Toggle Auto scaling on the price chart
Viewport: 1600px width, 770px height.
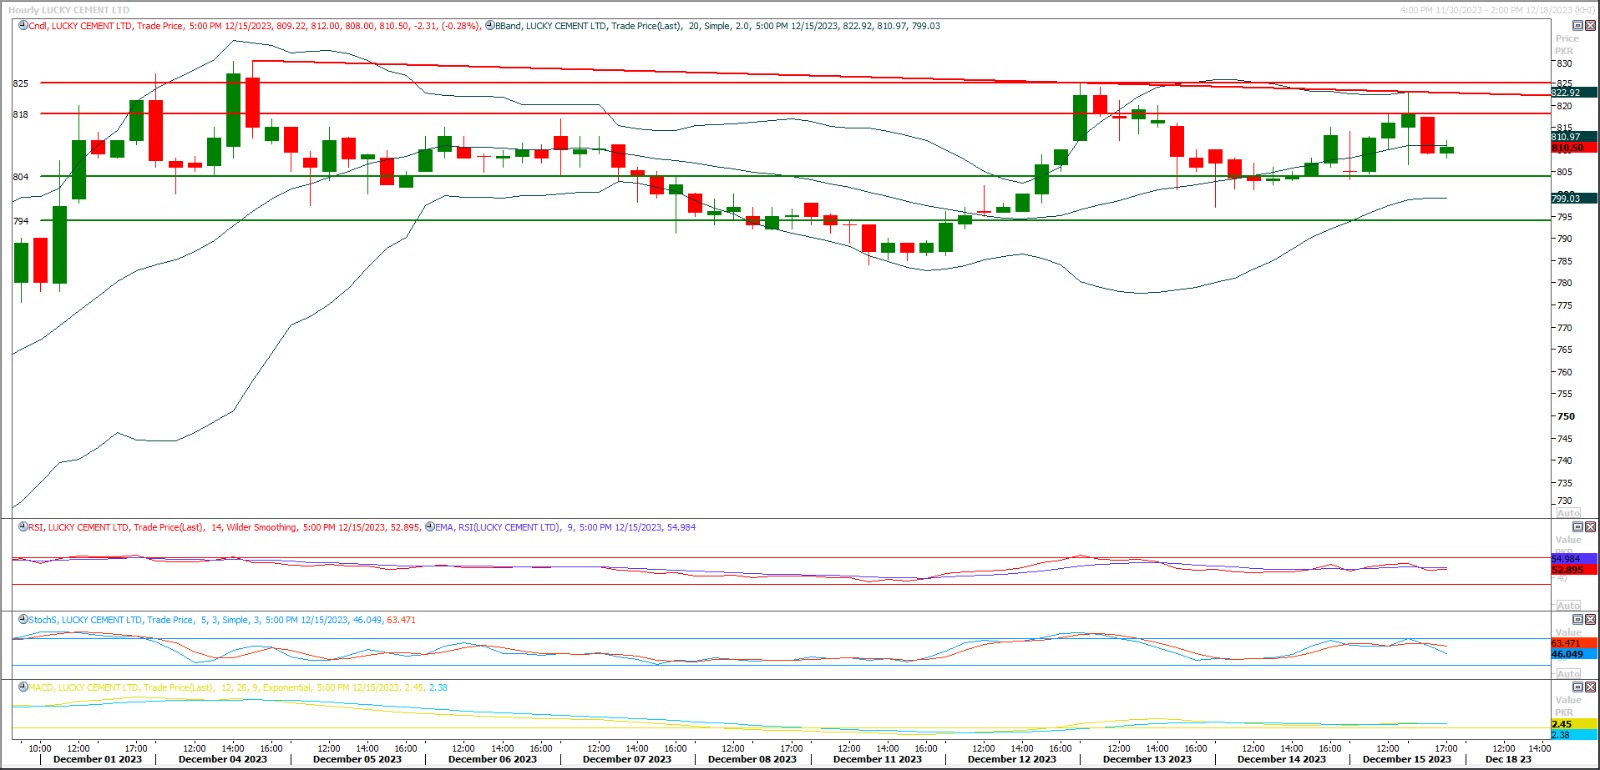tap(1568, 512)
